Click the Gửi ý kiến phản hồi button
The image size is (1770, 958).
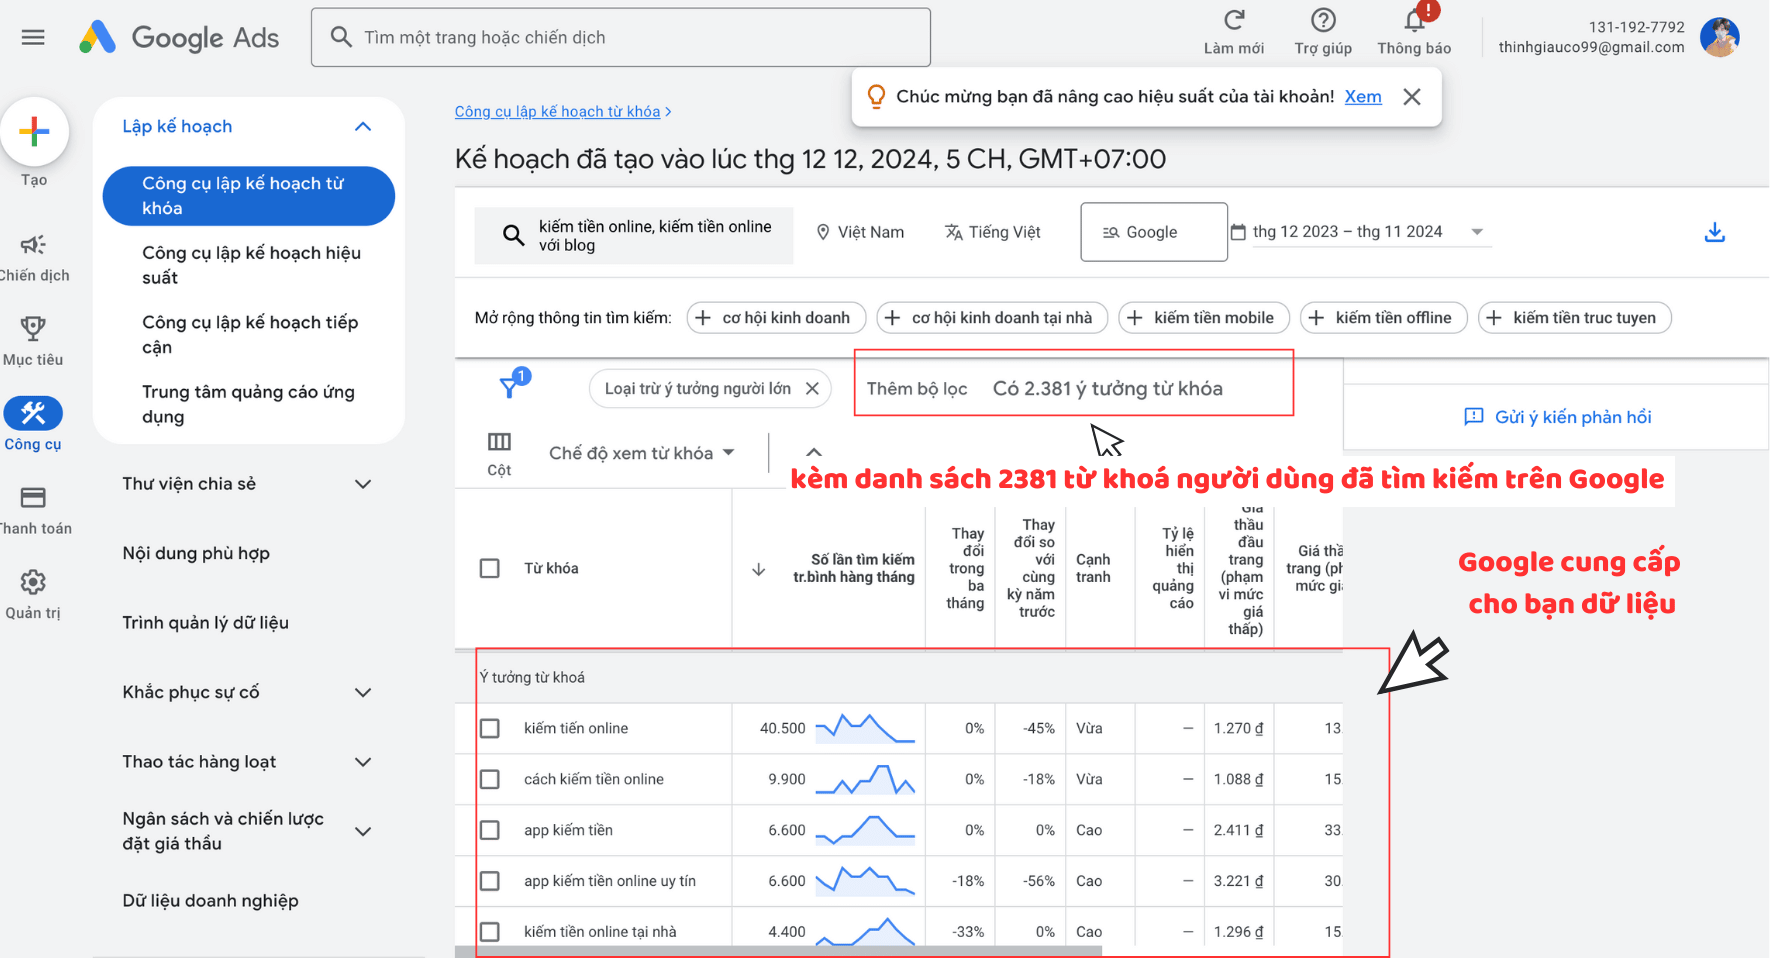pyautogui.click(x=1557, y=417)
